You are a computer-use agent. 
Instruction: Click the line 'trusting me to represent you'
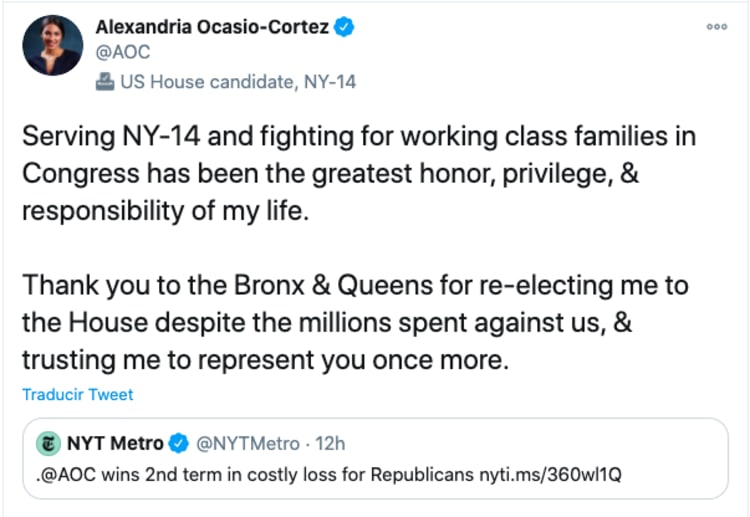click(x=265, y=360)
